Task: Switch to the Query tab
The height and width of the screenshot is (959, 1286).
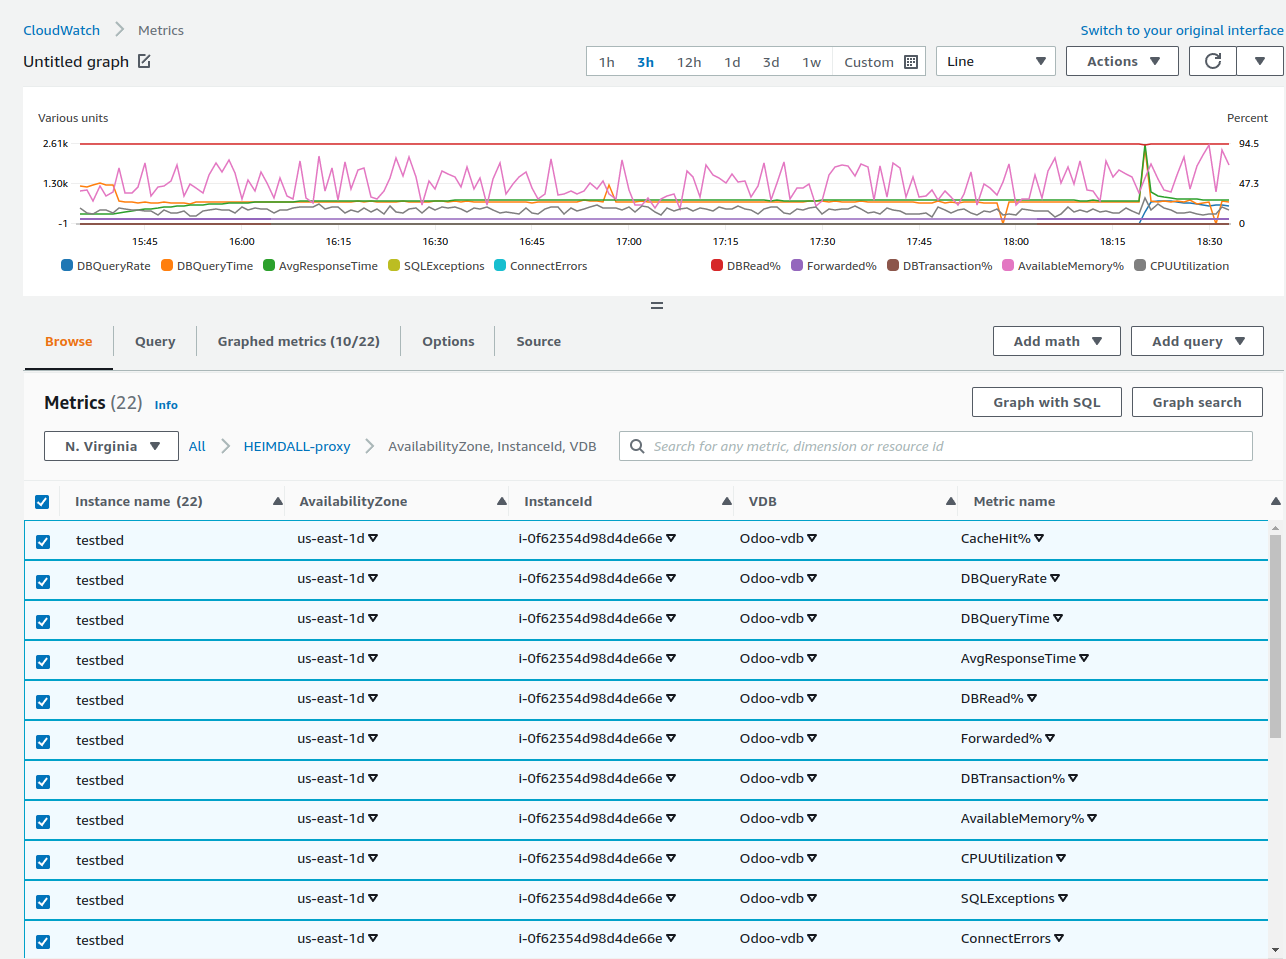Action: (155, 341)
